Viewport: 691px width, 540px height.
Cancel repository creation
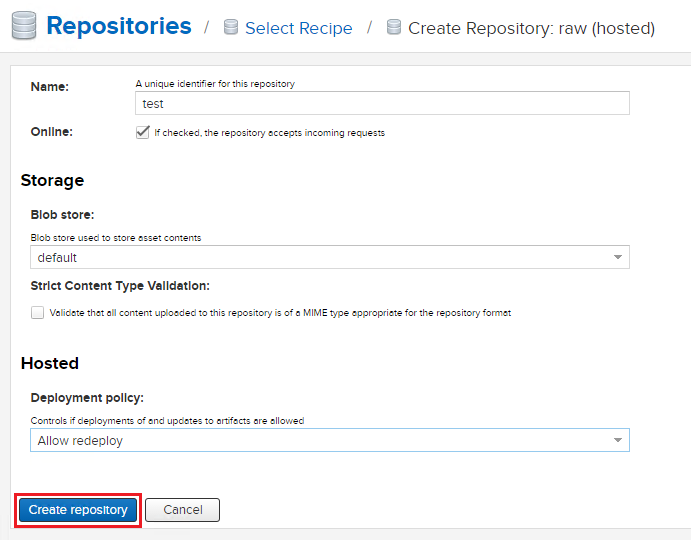pos(182,510)
